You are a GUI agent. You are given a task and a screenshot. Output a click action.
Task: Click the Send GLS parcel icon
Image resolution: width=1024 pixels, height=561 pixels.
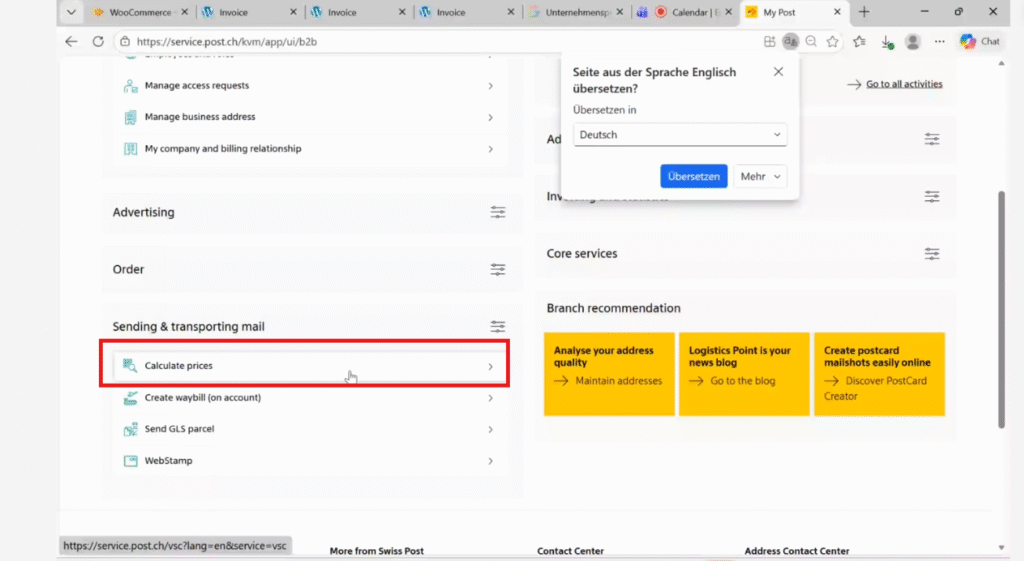pyautogui.click(x=130, y=429)
